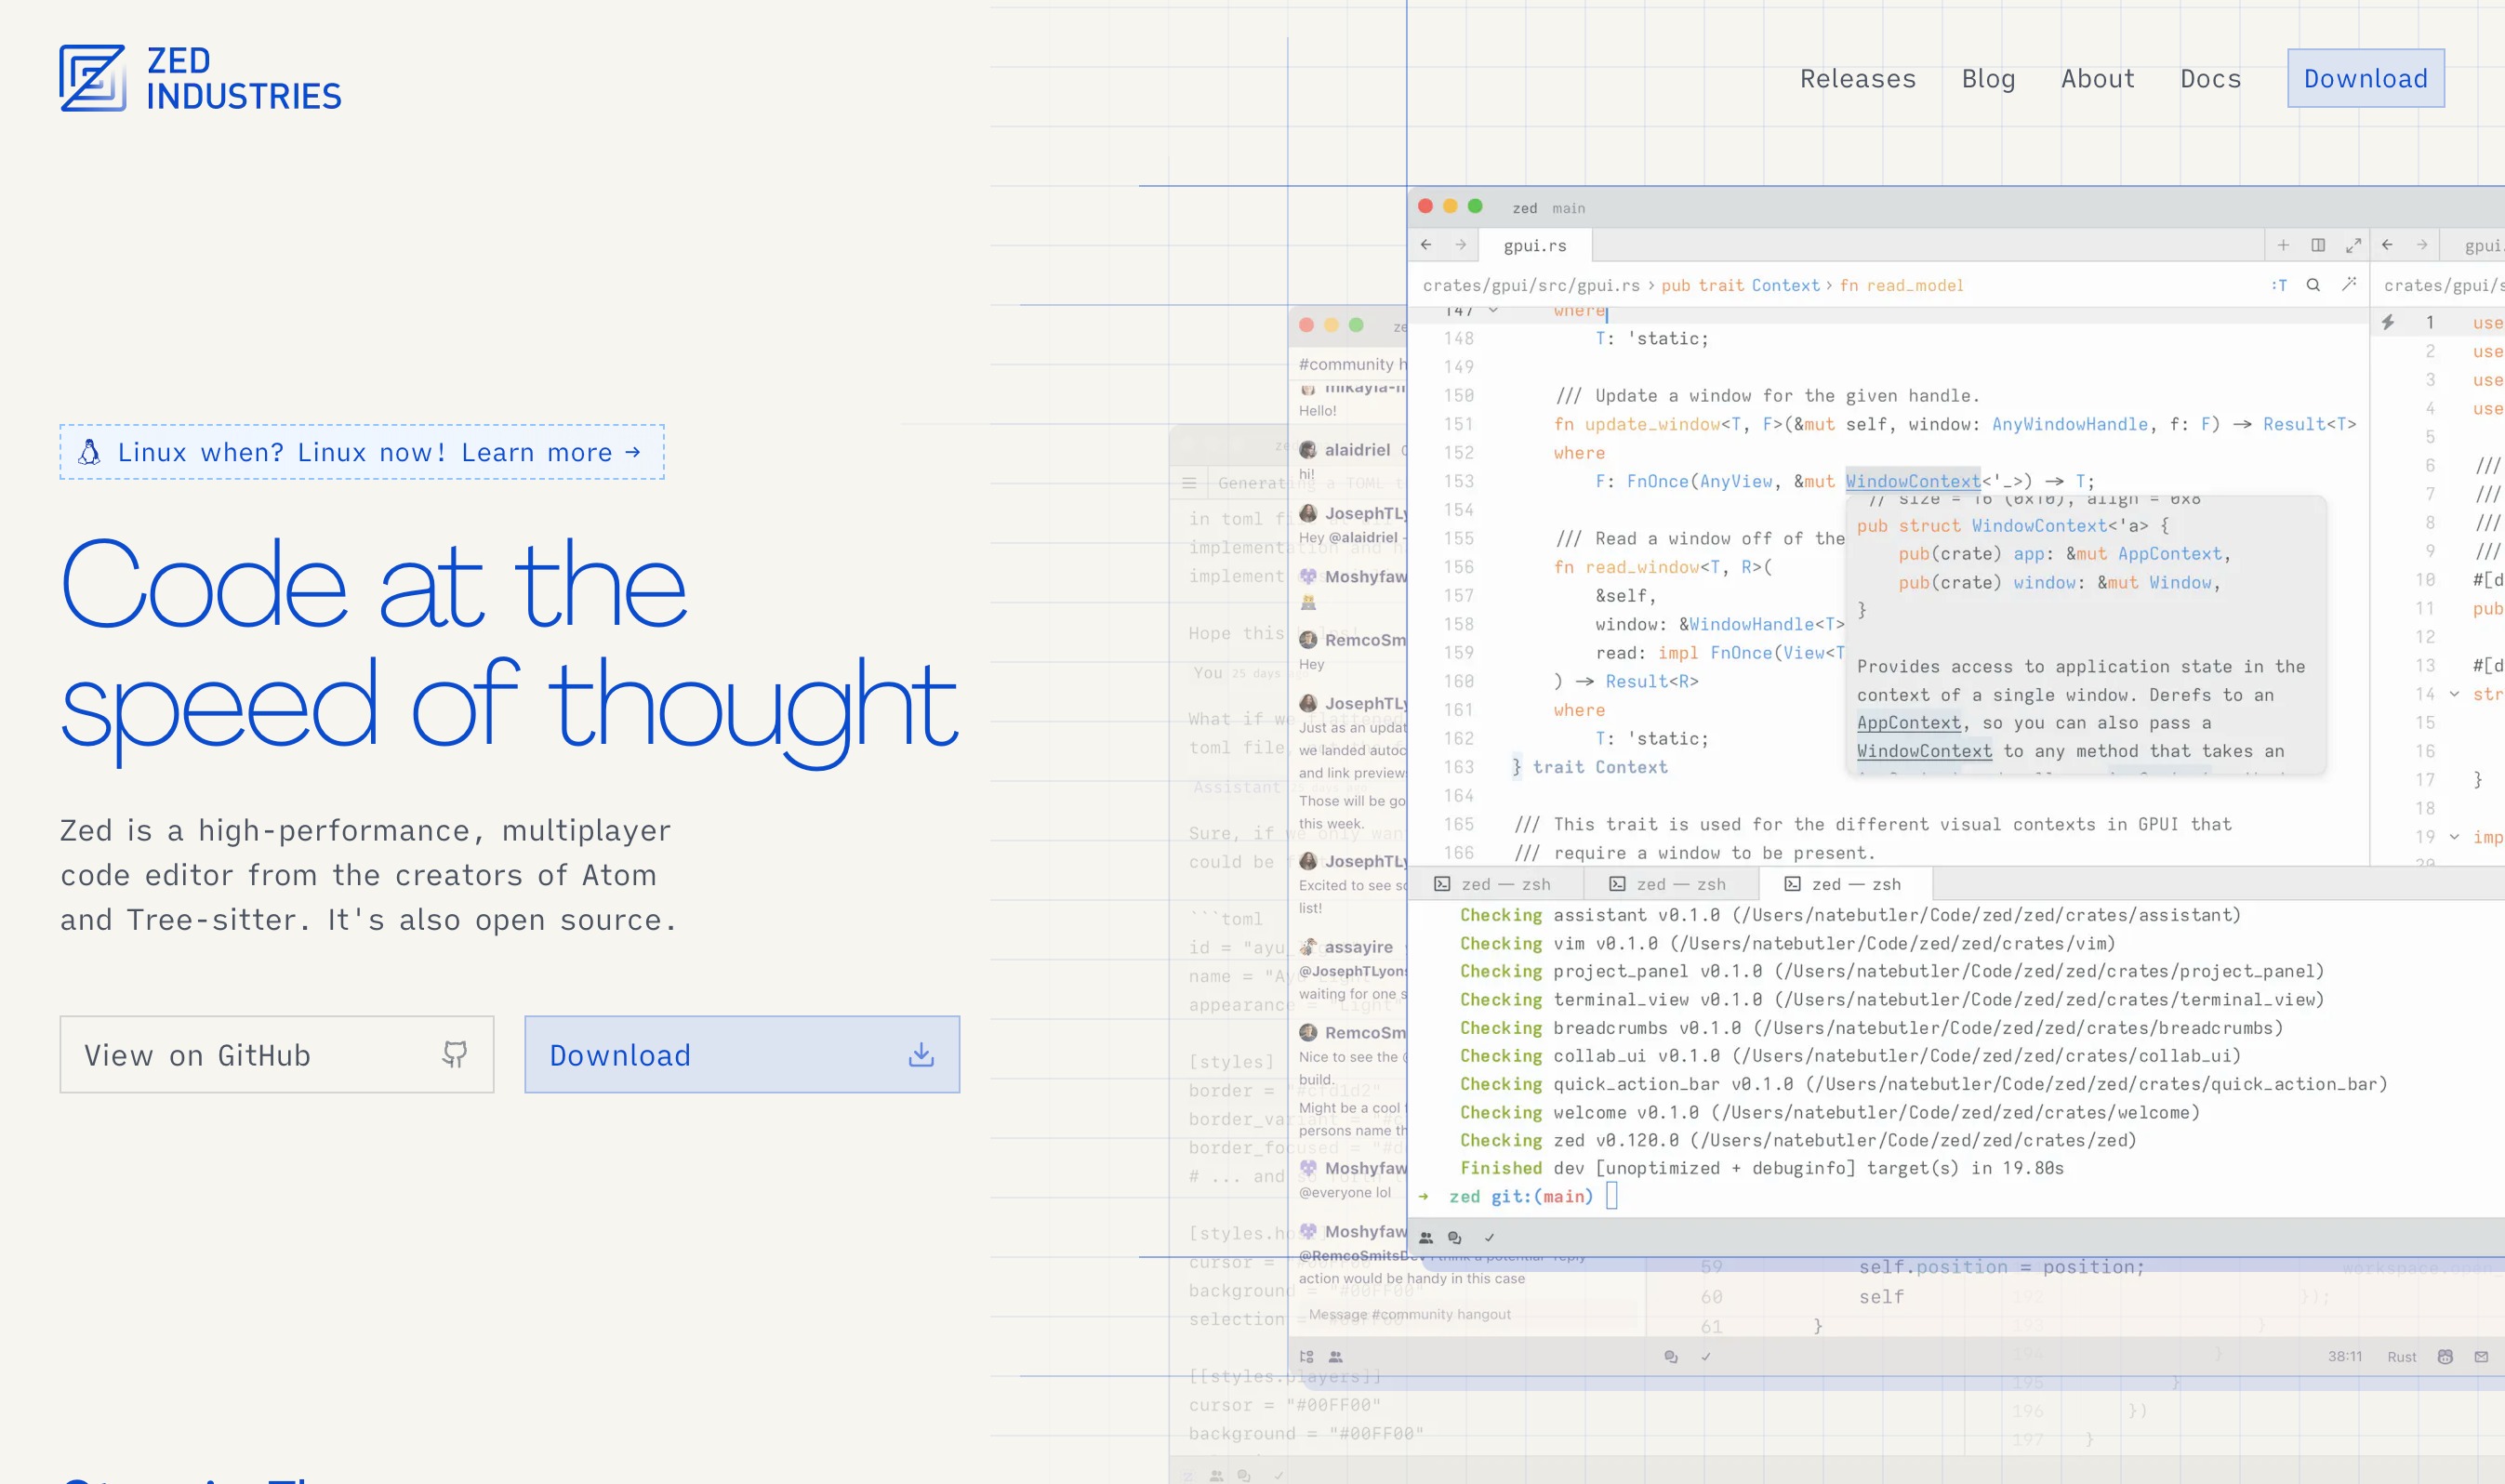Click the terminal line starting with Finished dev
The width and height of the screenshot is (2505, 1484).
click(1761, 1168)
